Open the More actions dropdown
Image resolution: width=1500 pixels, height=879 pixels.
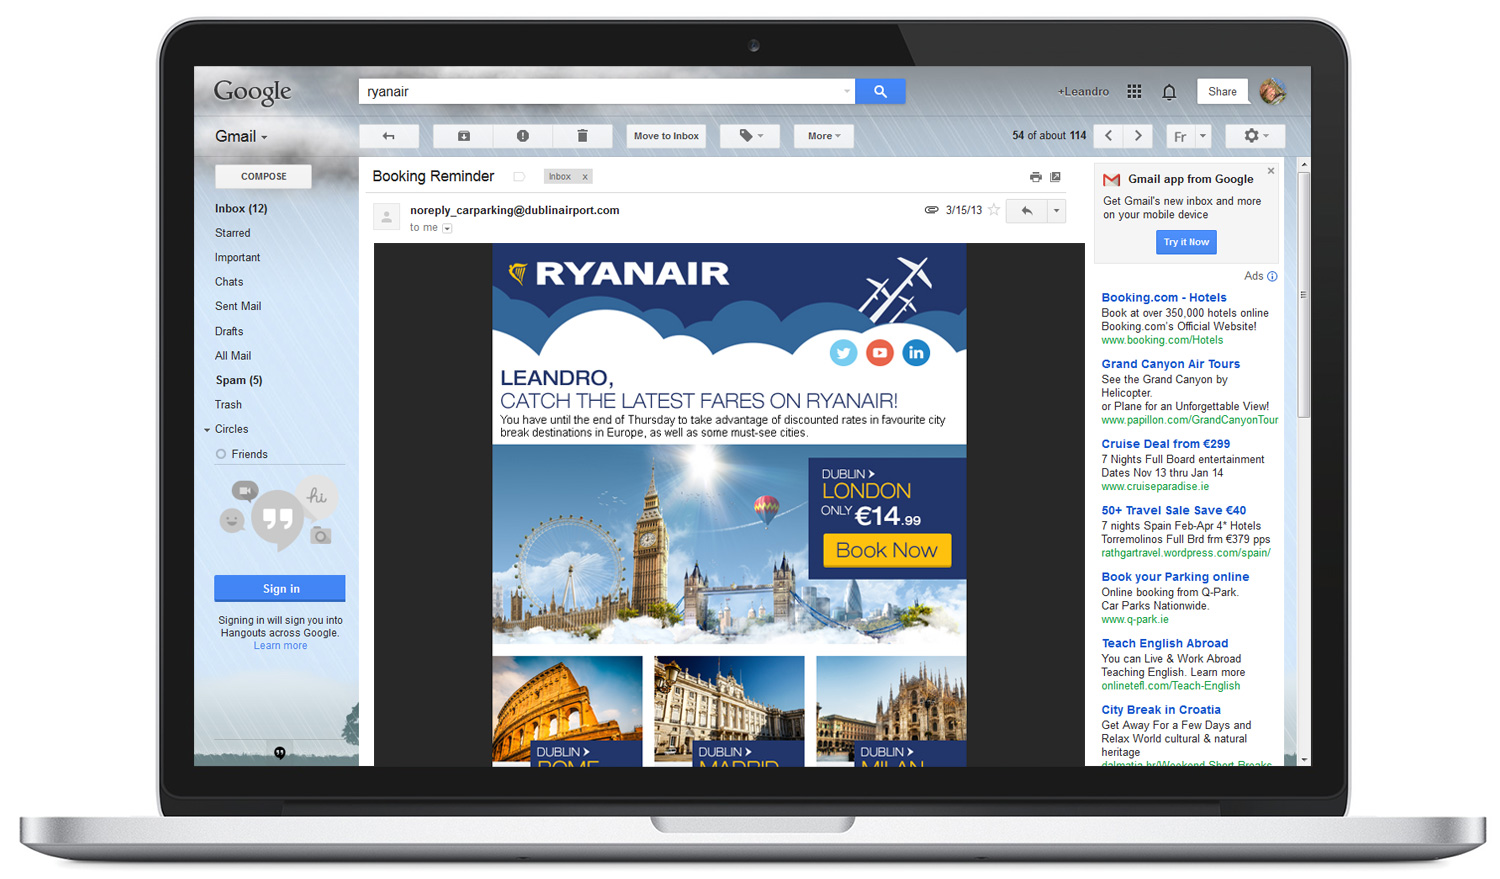click(x=824, y=136)
